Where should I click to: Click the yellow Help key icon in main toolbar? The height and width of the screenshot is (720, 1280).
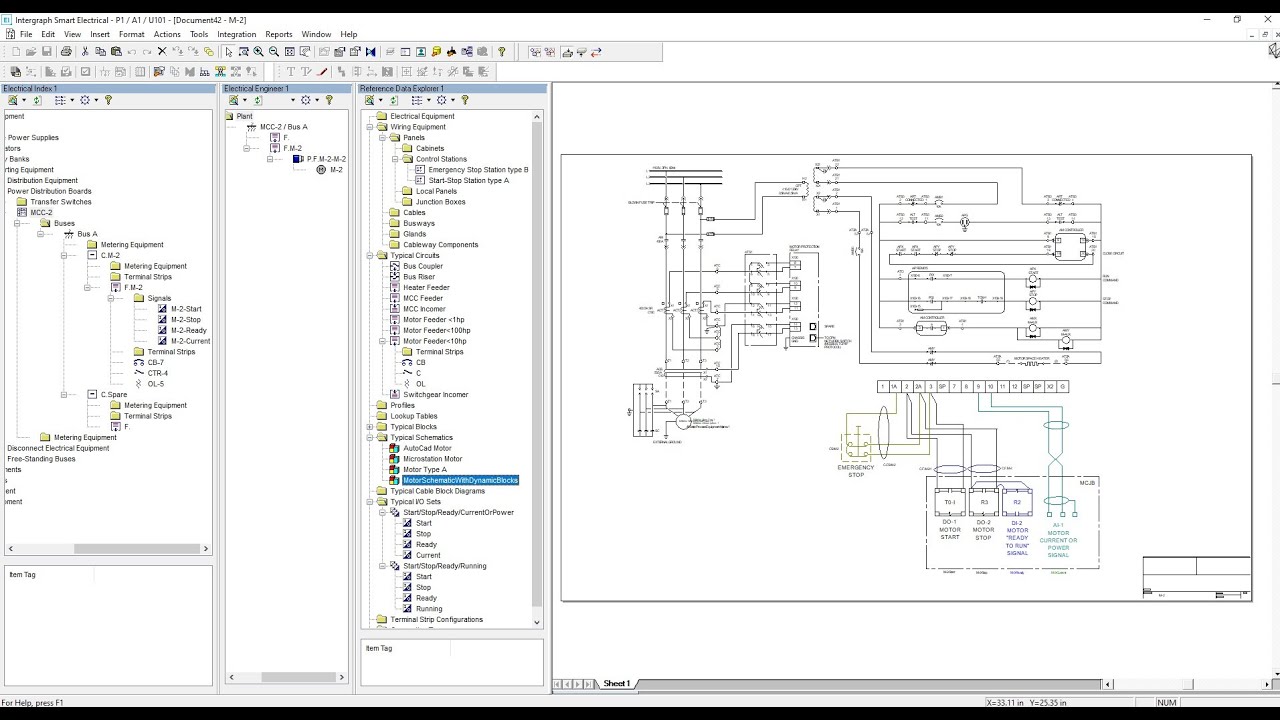(502, 51)
